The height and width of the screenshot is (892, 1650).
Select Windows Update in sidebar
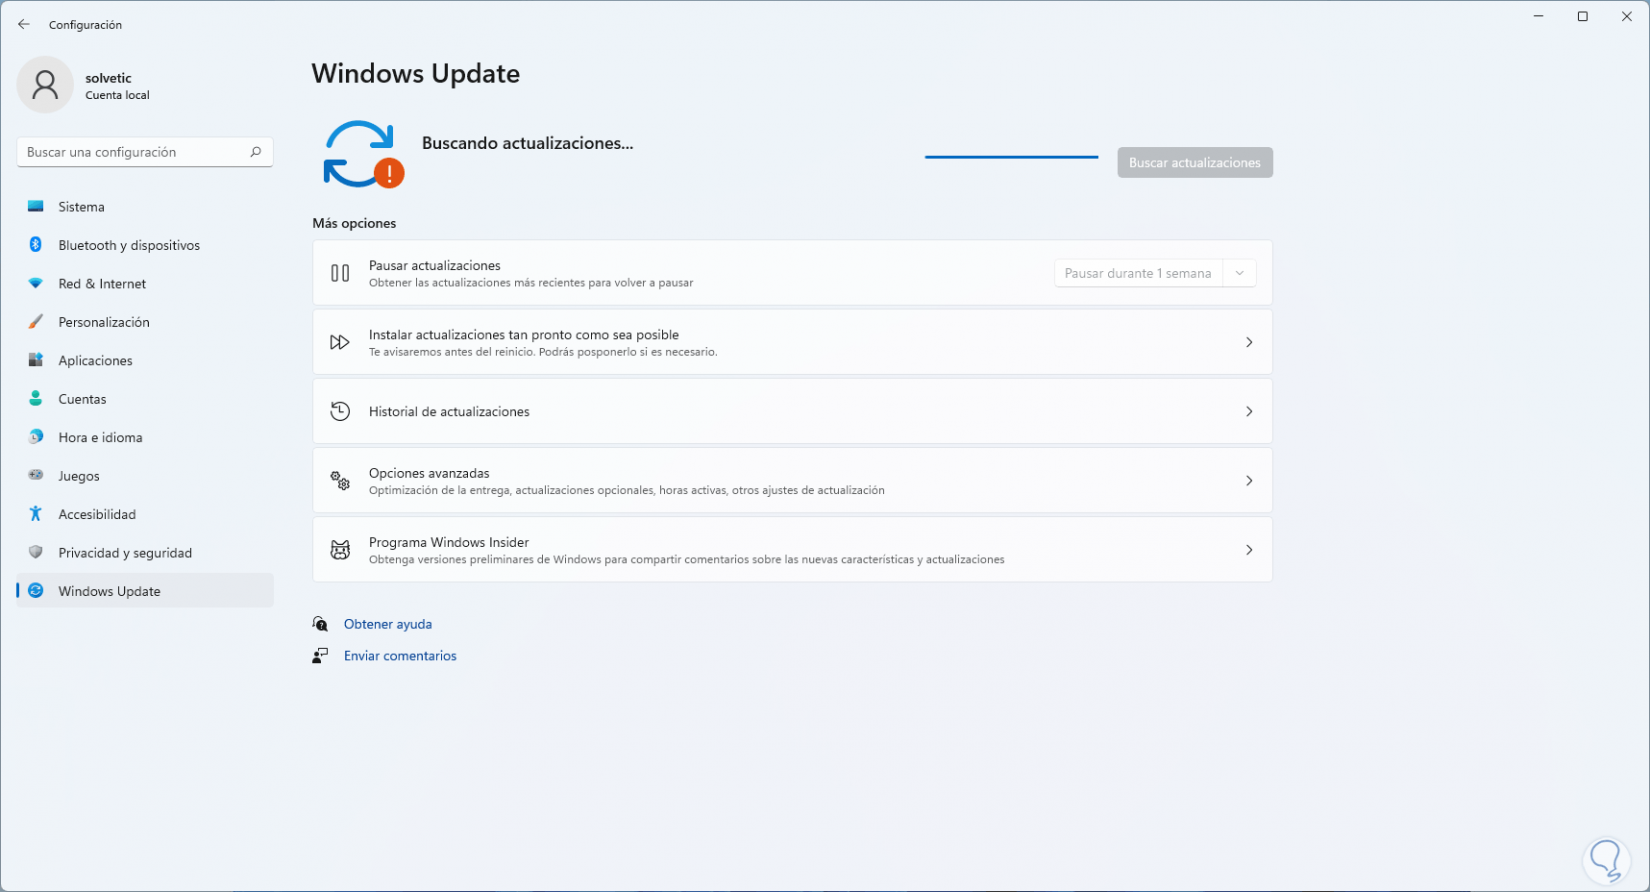(x=145, y=591)
